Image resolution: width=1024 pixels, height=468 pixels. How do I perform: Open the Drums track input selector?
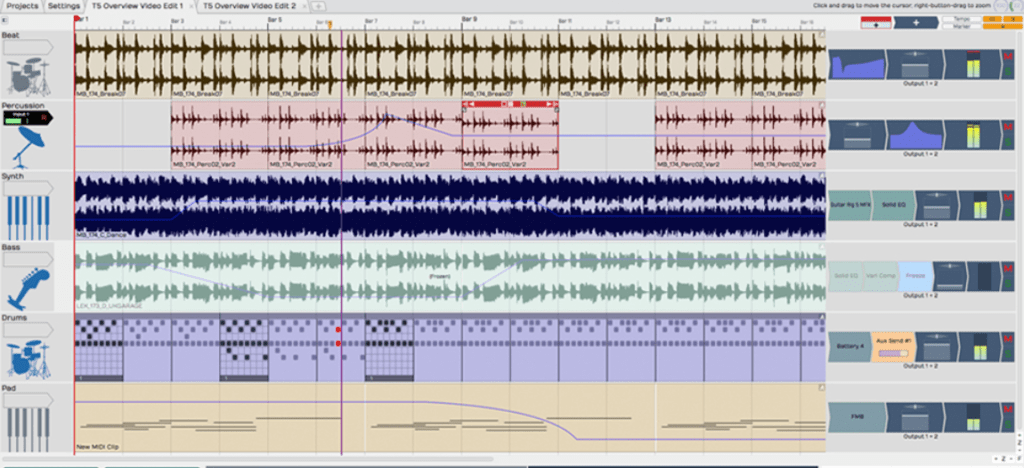(x=27, y=330)
